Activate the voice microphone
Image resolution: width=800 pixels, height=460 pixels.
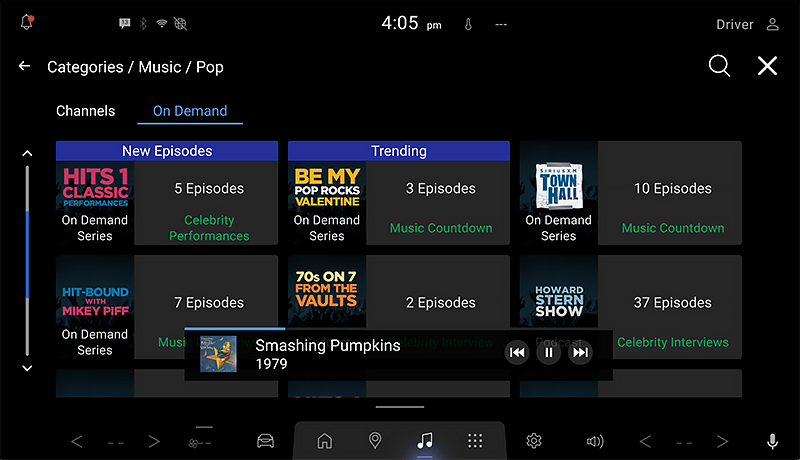click(x=772, y=441)
